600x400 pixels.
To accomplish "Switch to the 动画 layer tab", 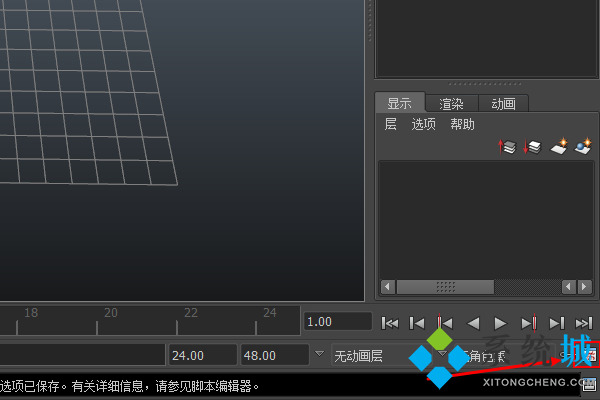I will pos(503,103).
